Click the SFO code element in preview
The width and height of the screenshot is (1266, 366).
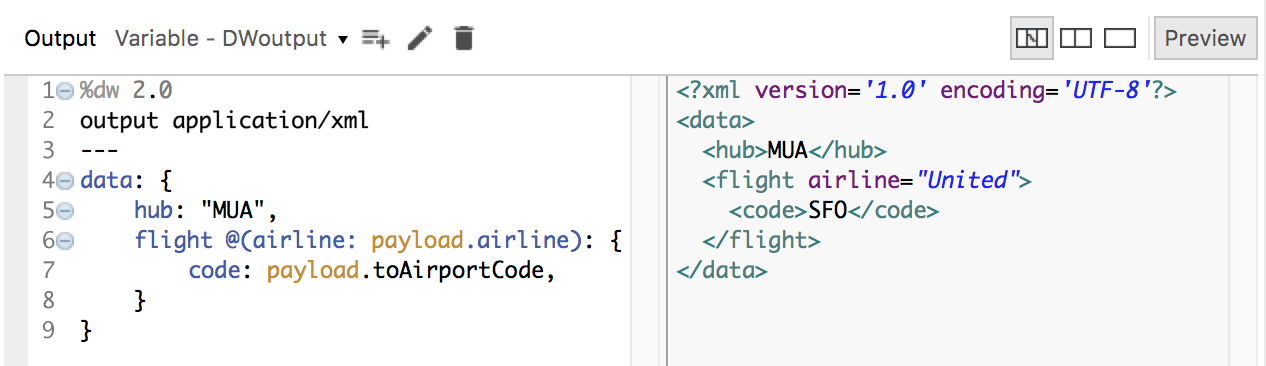pyautogui.click(x=834, y=211)
